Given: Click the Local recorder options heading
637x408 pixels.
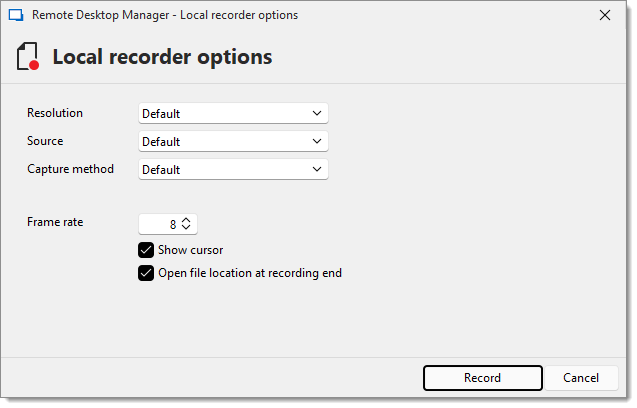Looking at the screenshot, I should (162, 57).
